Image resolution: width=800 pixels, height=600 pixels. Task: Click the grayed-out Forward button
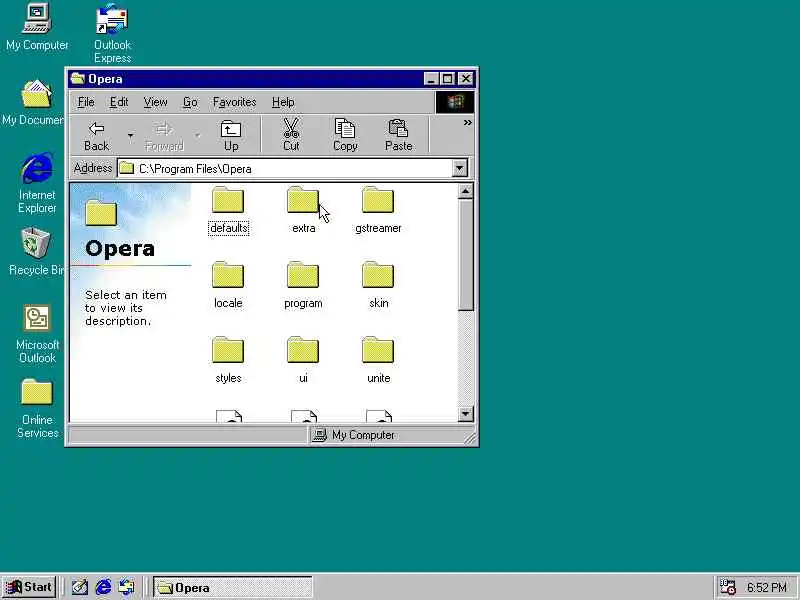click(x=164, y=135)
